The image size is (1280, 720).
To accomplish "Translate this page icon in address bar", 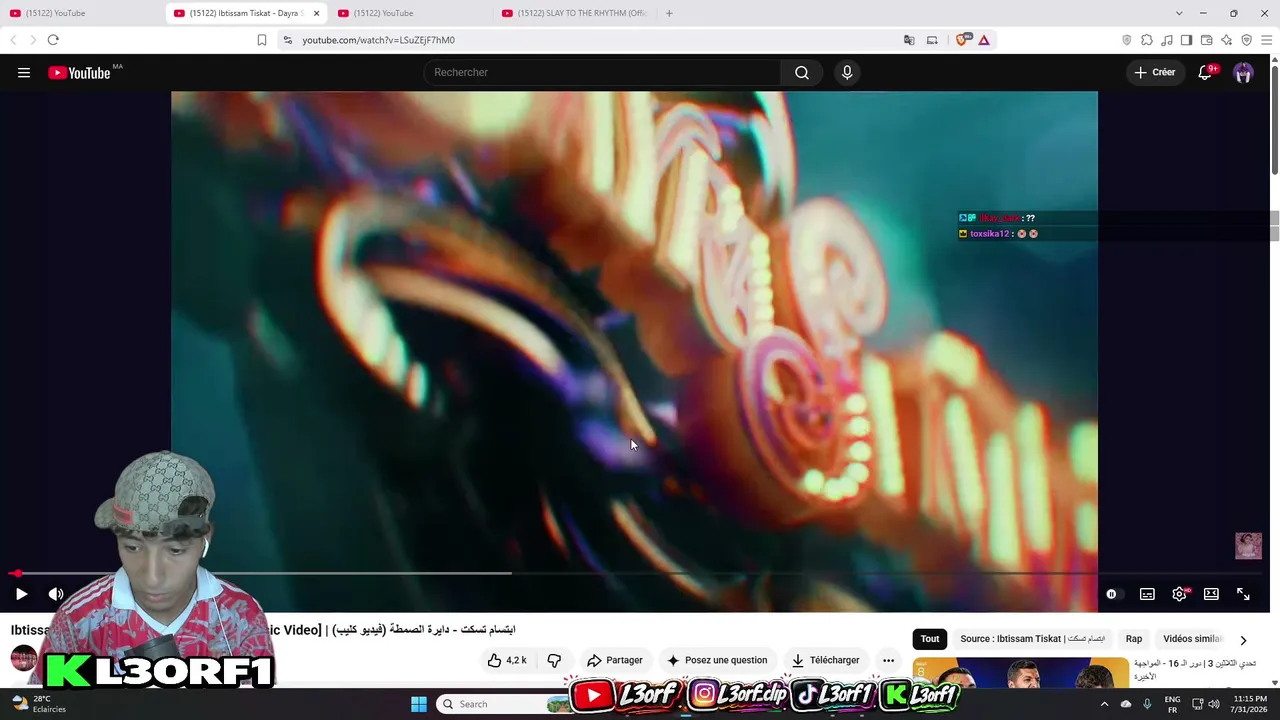I will coord(909,40).
